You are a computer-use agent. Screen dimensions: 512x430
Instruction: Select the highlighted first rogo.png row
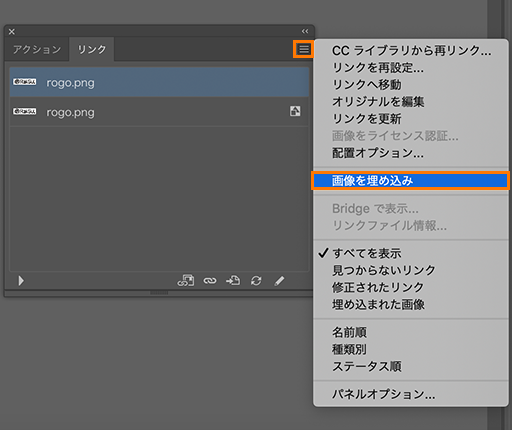(x=159, y=82)
